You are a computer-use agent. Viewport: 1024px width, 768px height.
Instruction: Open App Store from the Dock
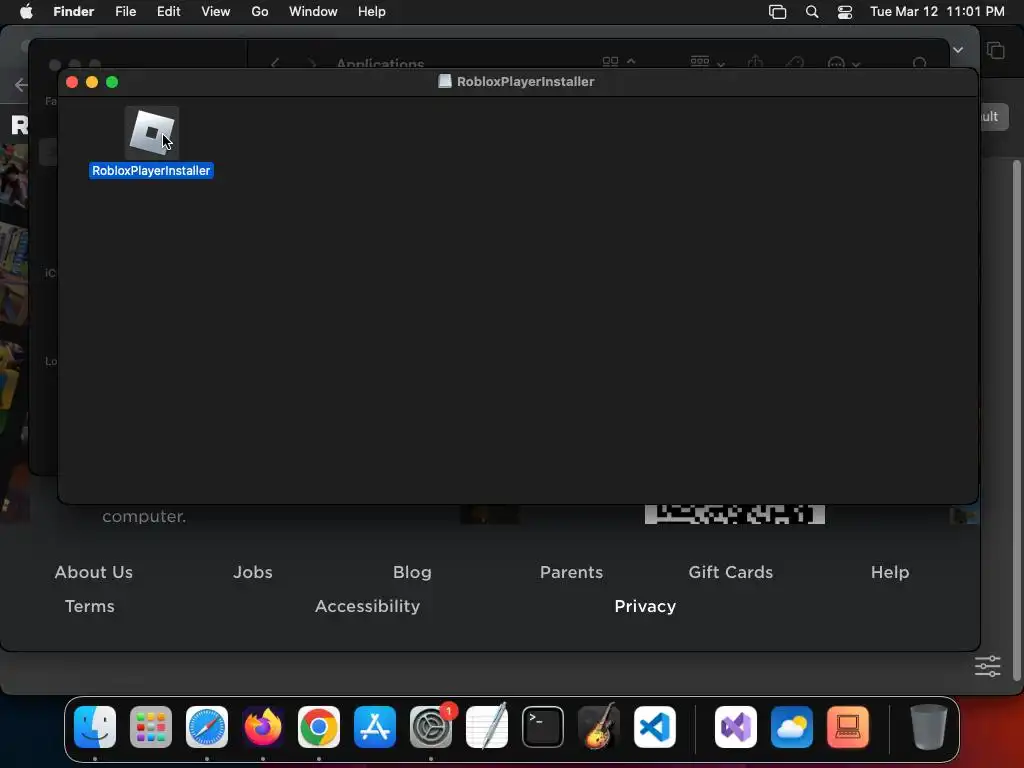tap(375, 727)
